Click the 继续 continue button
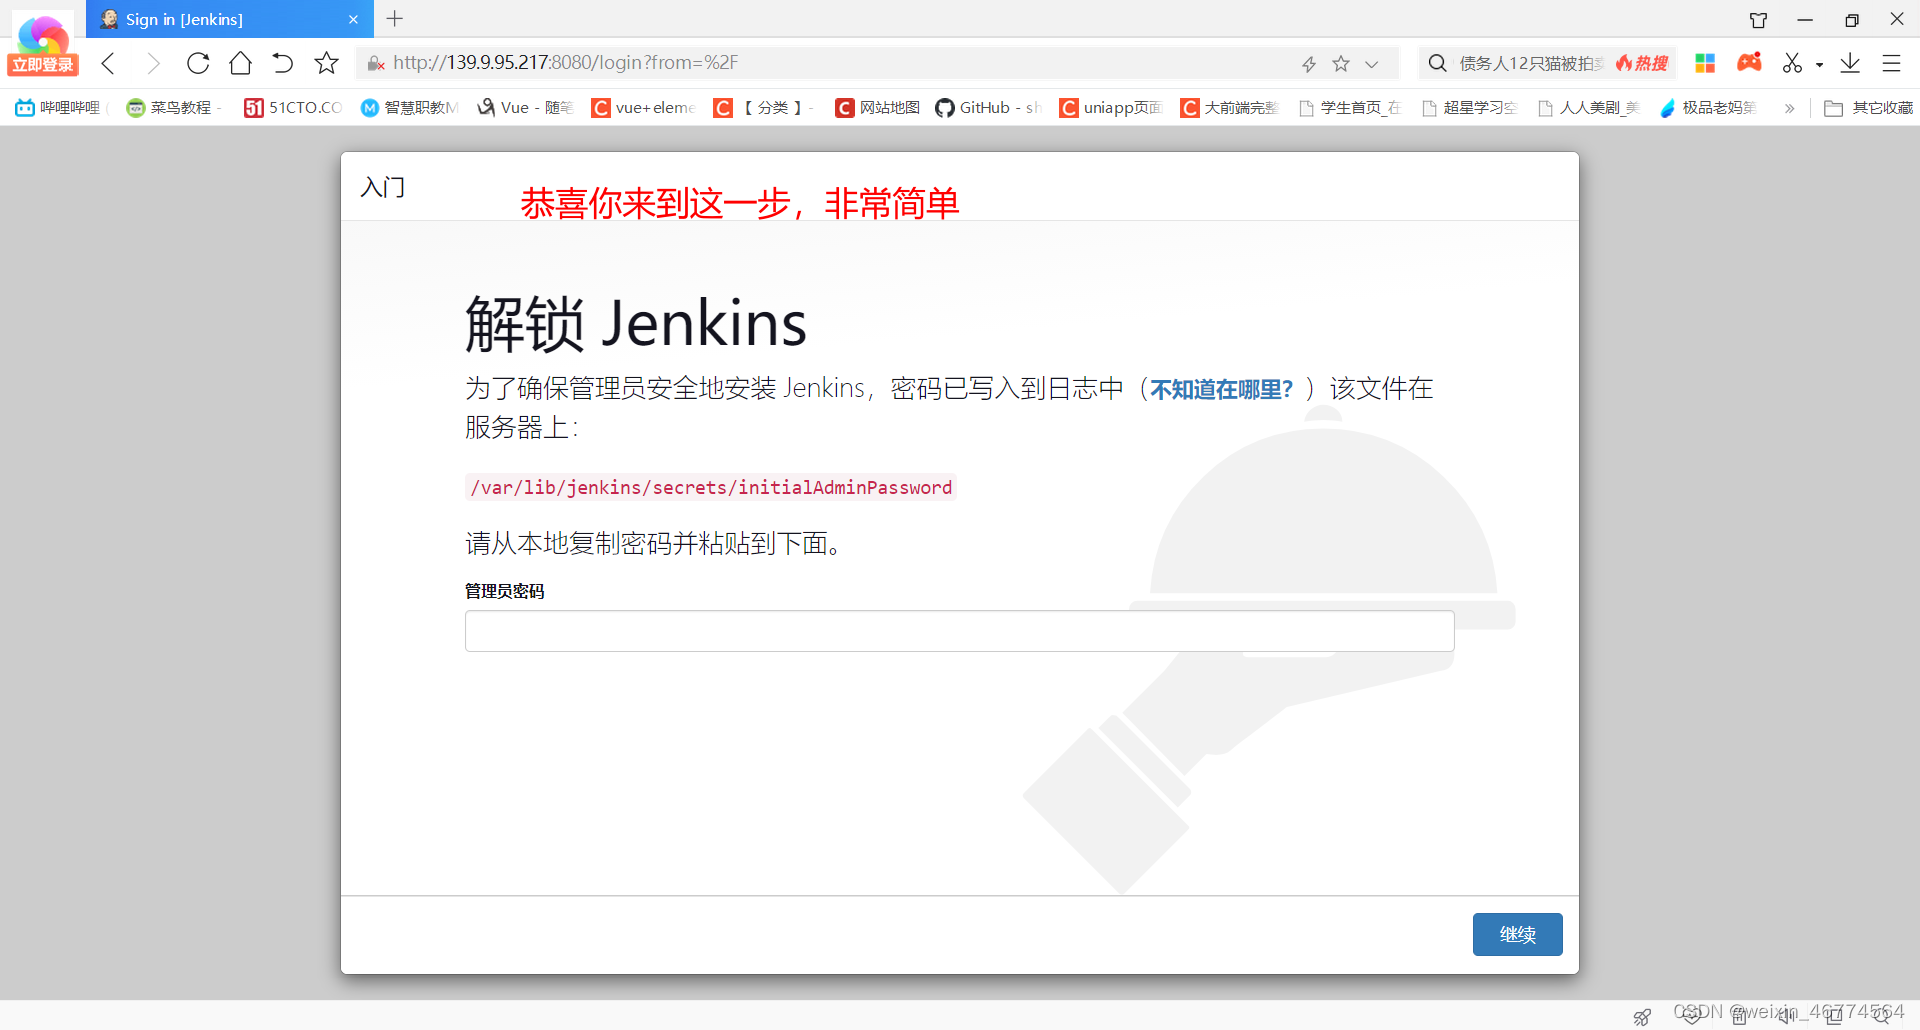 1517,934
